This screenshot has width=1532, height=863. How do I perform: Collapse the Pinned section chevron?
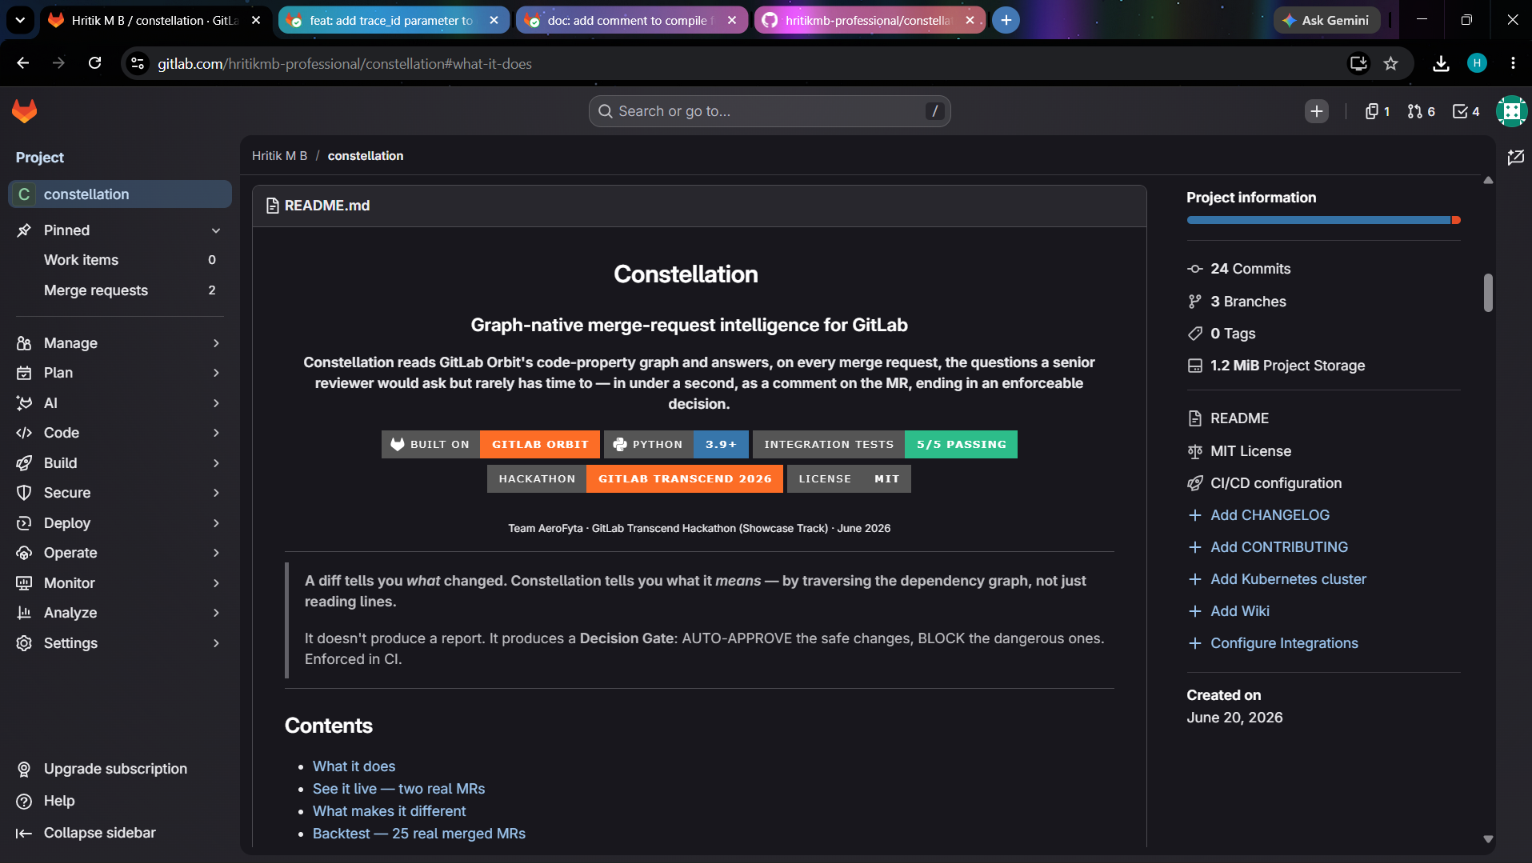click(216, 231)
